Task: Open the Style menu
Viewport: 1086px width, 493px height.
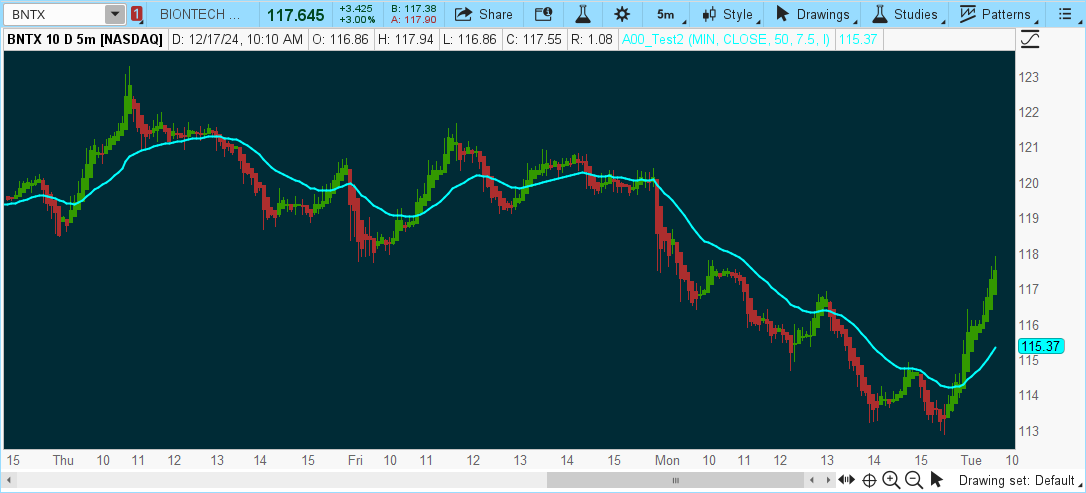Action: (728, 14)
